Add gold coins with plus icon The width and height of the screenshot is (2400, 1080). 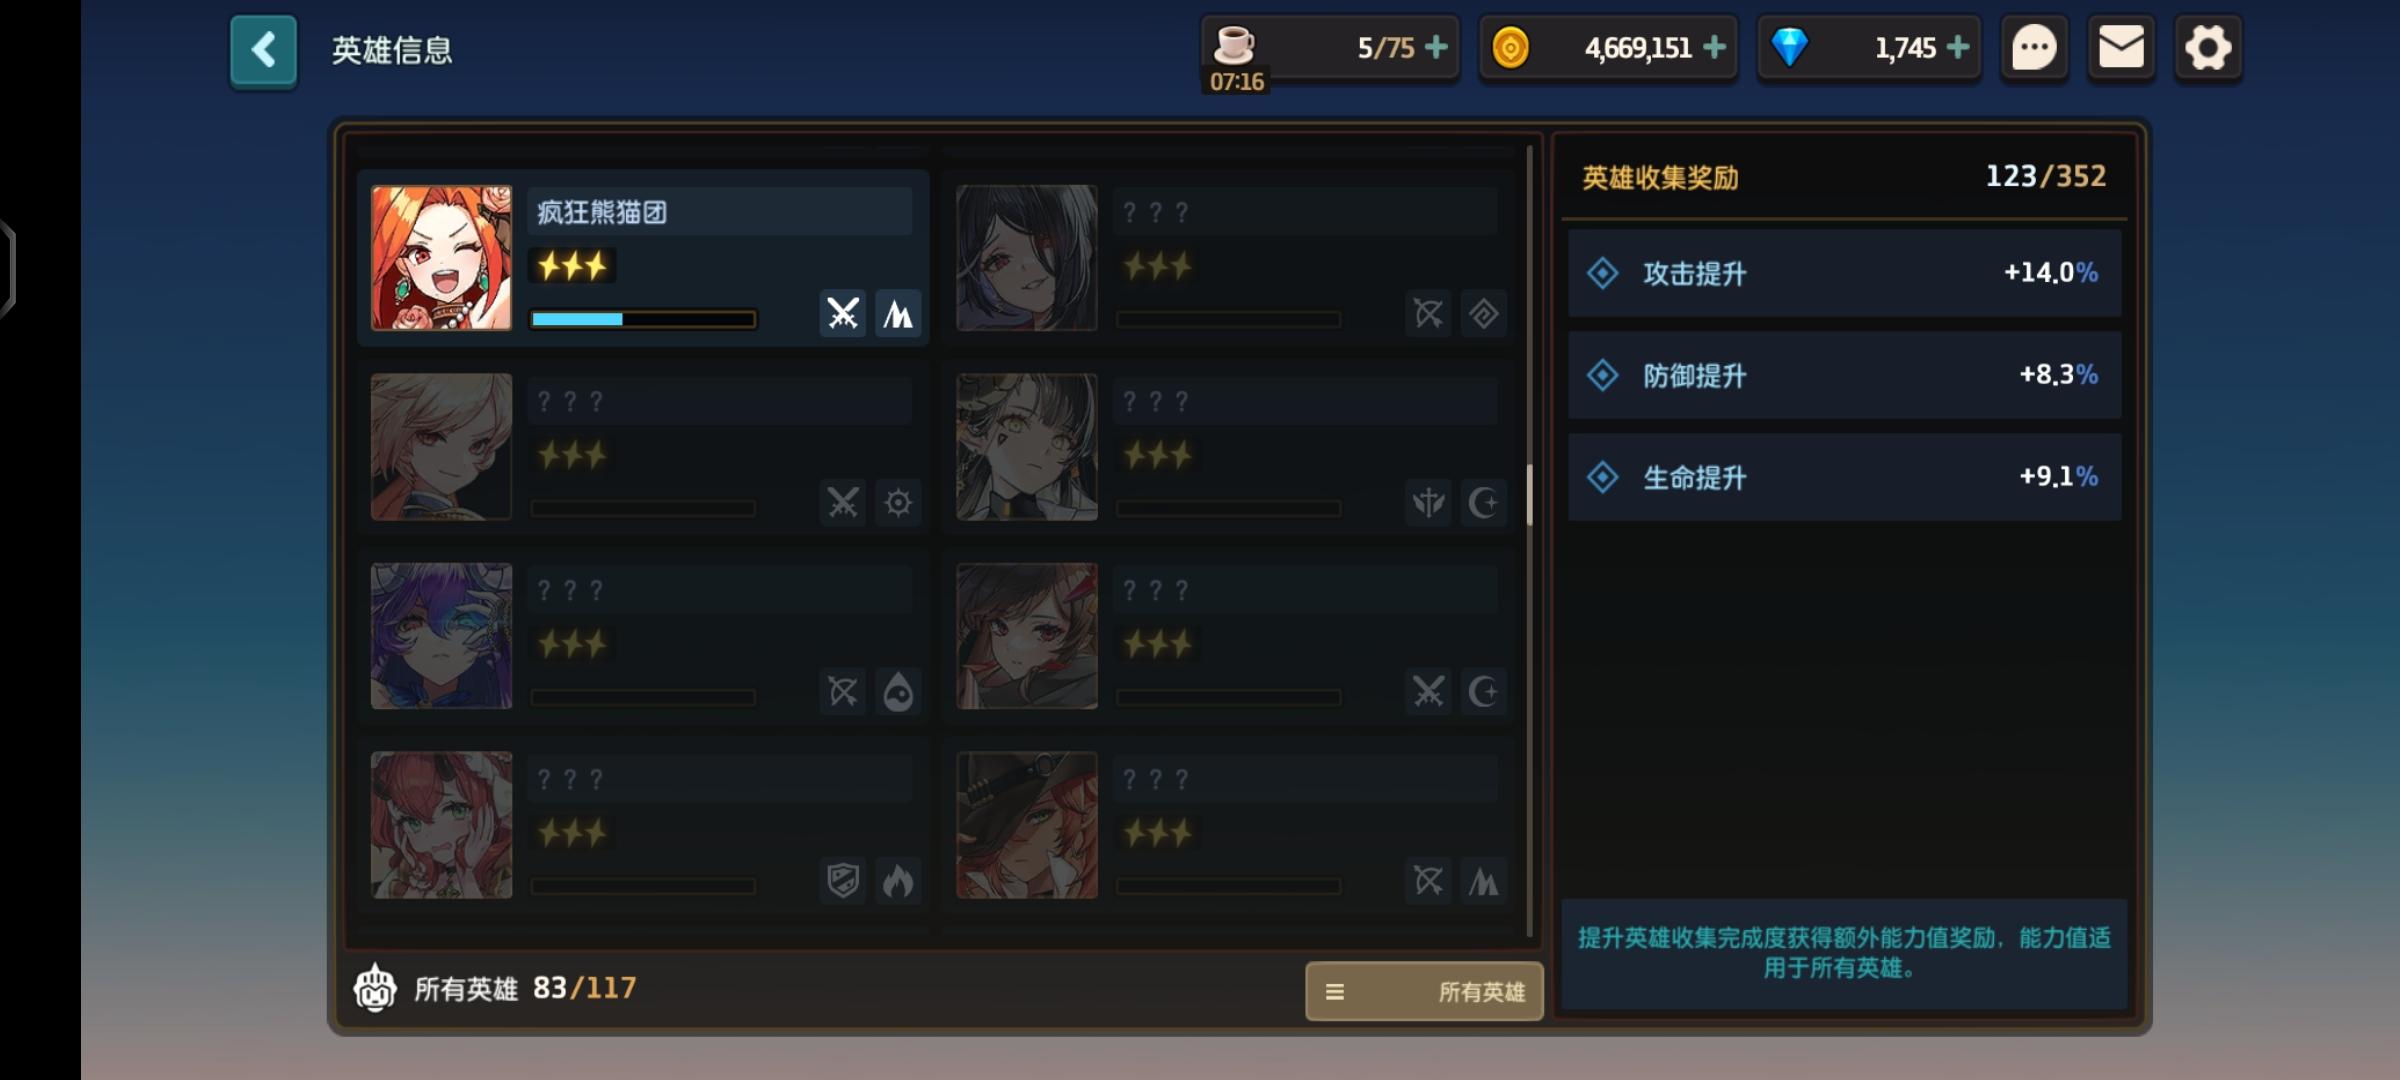[x=1714, y=47]
